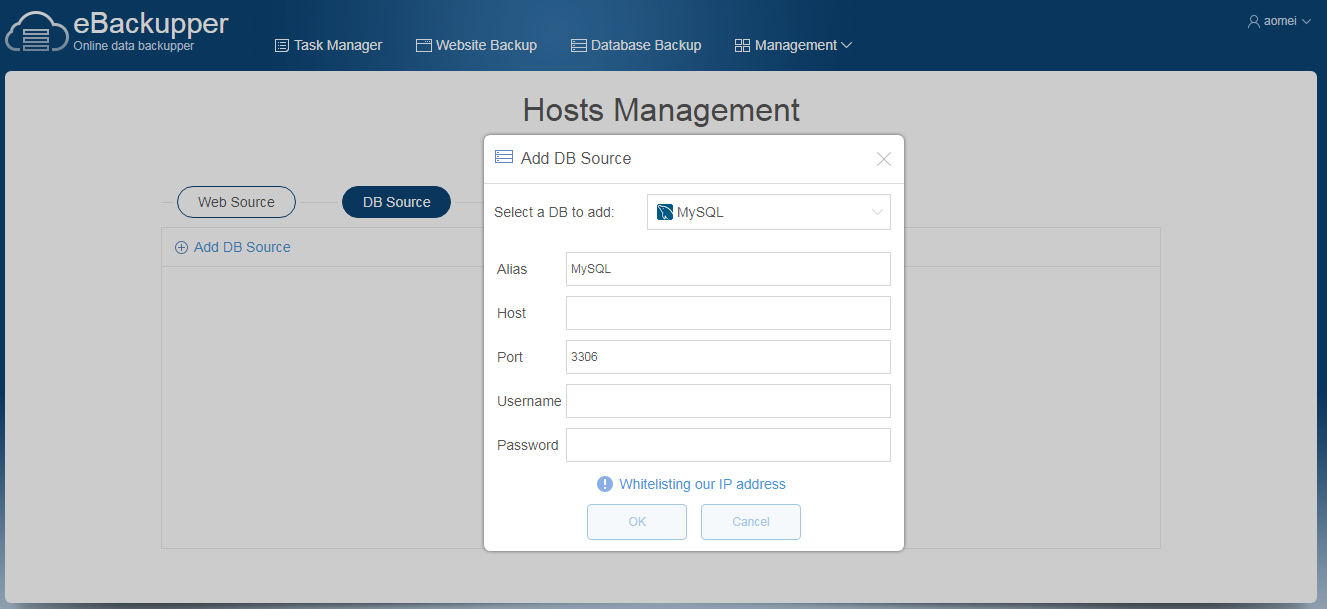This screenshot has height=609, width=1327.
Task: Open the Select a DB dropdown
Action: pos(769,212)
